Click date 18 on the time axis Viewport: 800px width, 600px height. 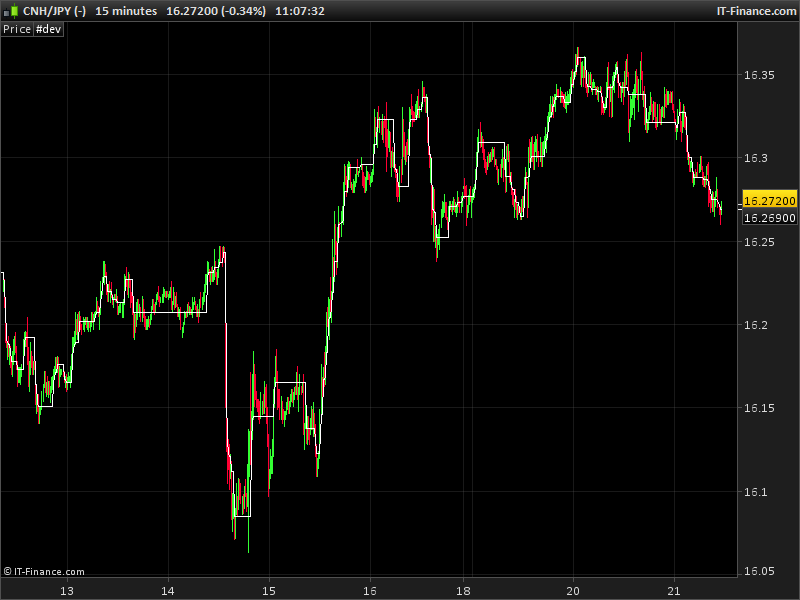tap(463, 591)
